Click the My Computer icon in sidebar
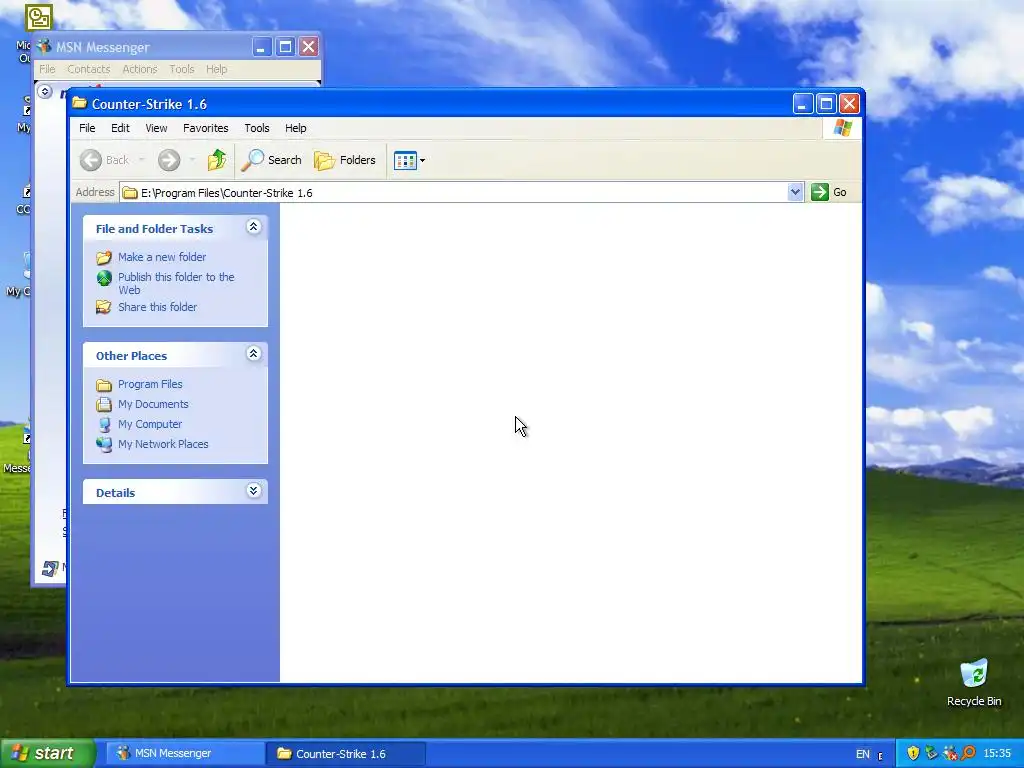 coord(104,424)
